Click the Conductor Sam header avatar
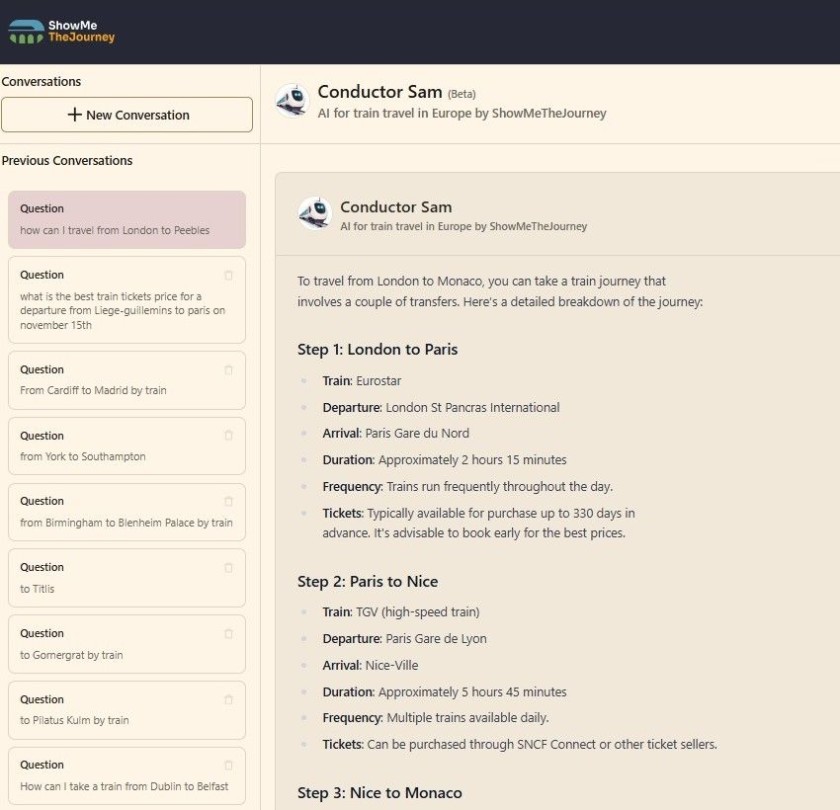This screenshot has height=810, width=840. 292,100
